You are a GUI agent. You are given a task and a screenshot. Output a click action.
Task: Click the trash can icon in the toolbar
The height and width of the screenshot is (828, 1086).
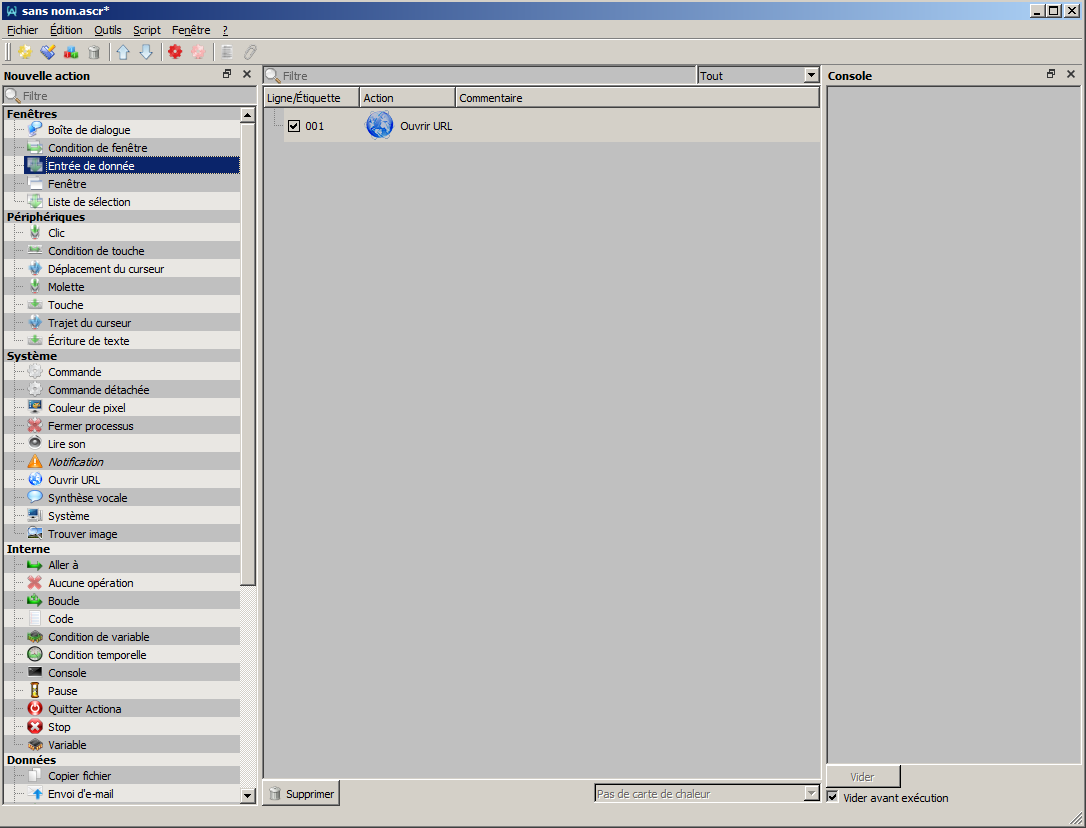coord(94,52)
